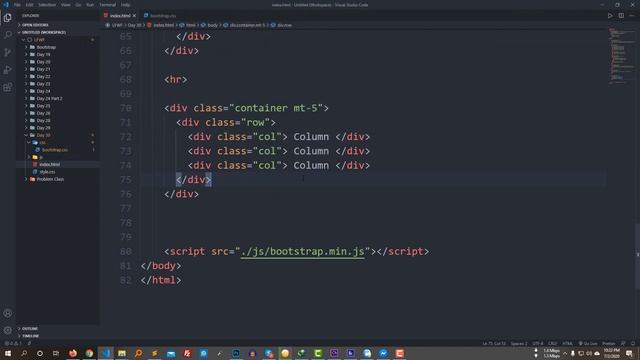Expand the Timeline panel
640x360 pixels.
pyautogui.click(x=57, y=336)
